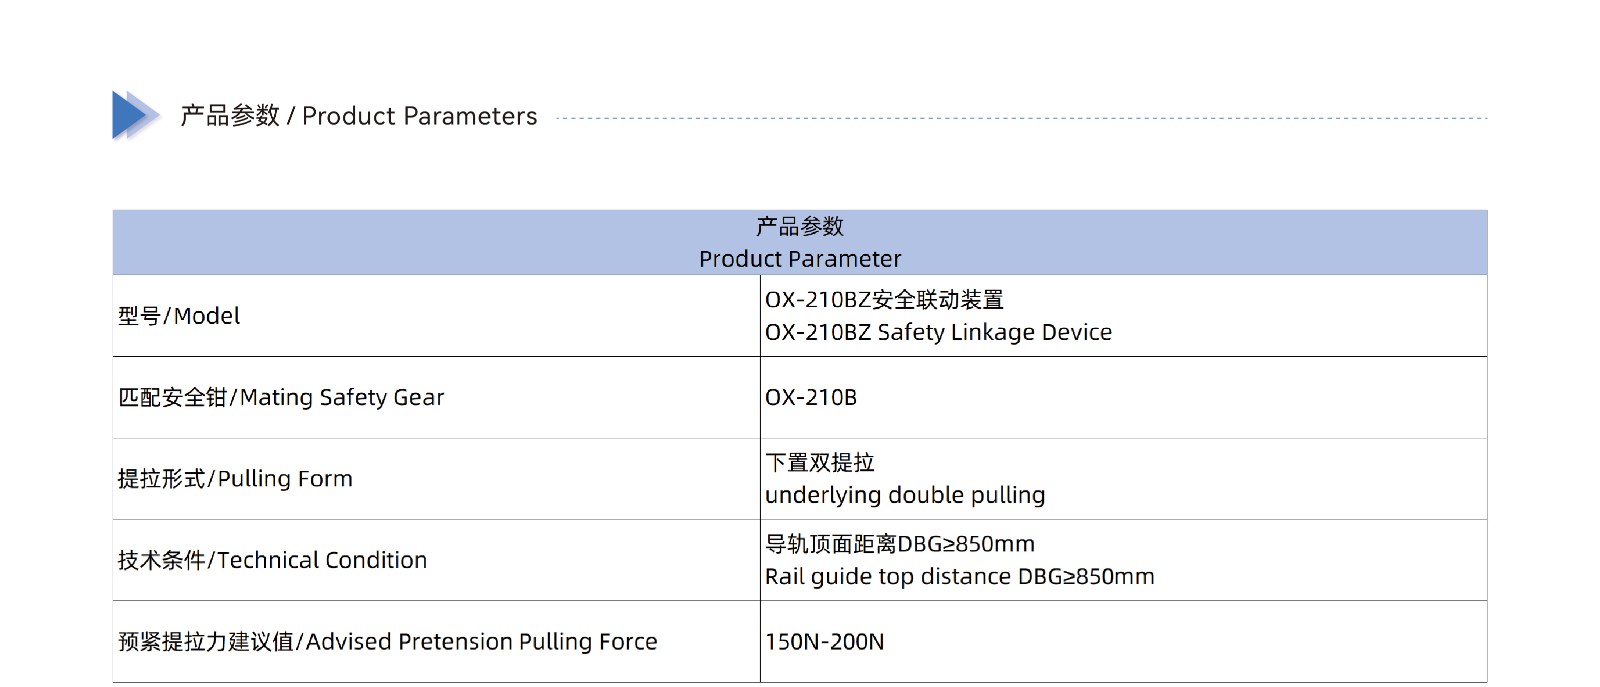Select the 150N-200N value cell
1600x687 pixels.
(x=1124, y=642)
